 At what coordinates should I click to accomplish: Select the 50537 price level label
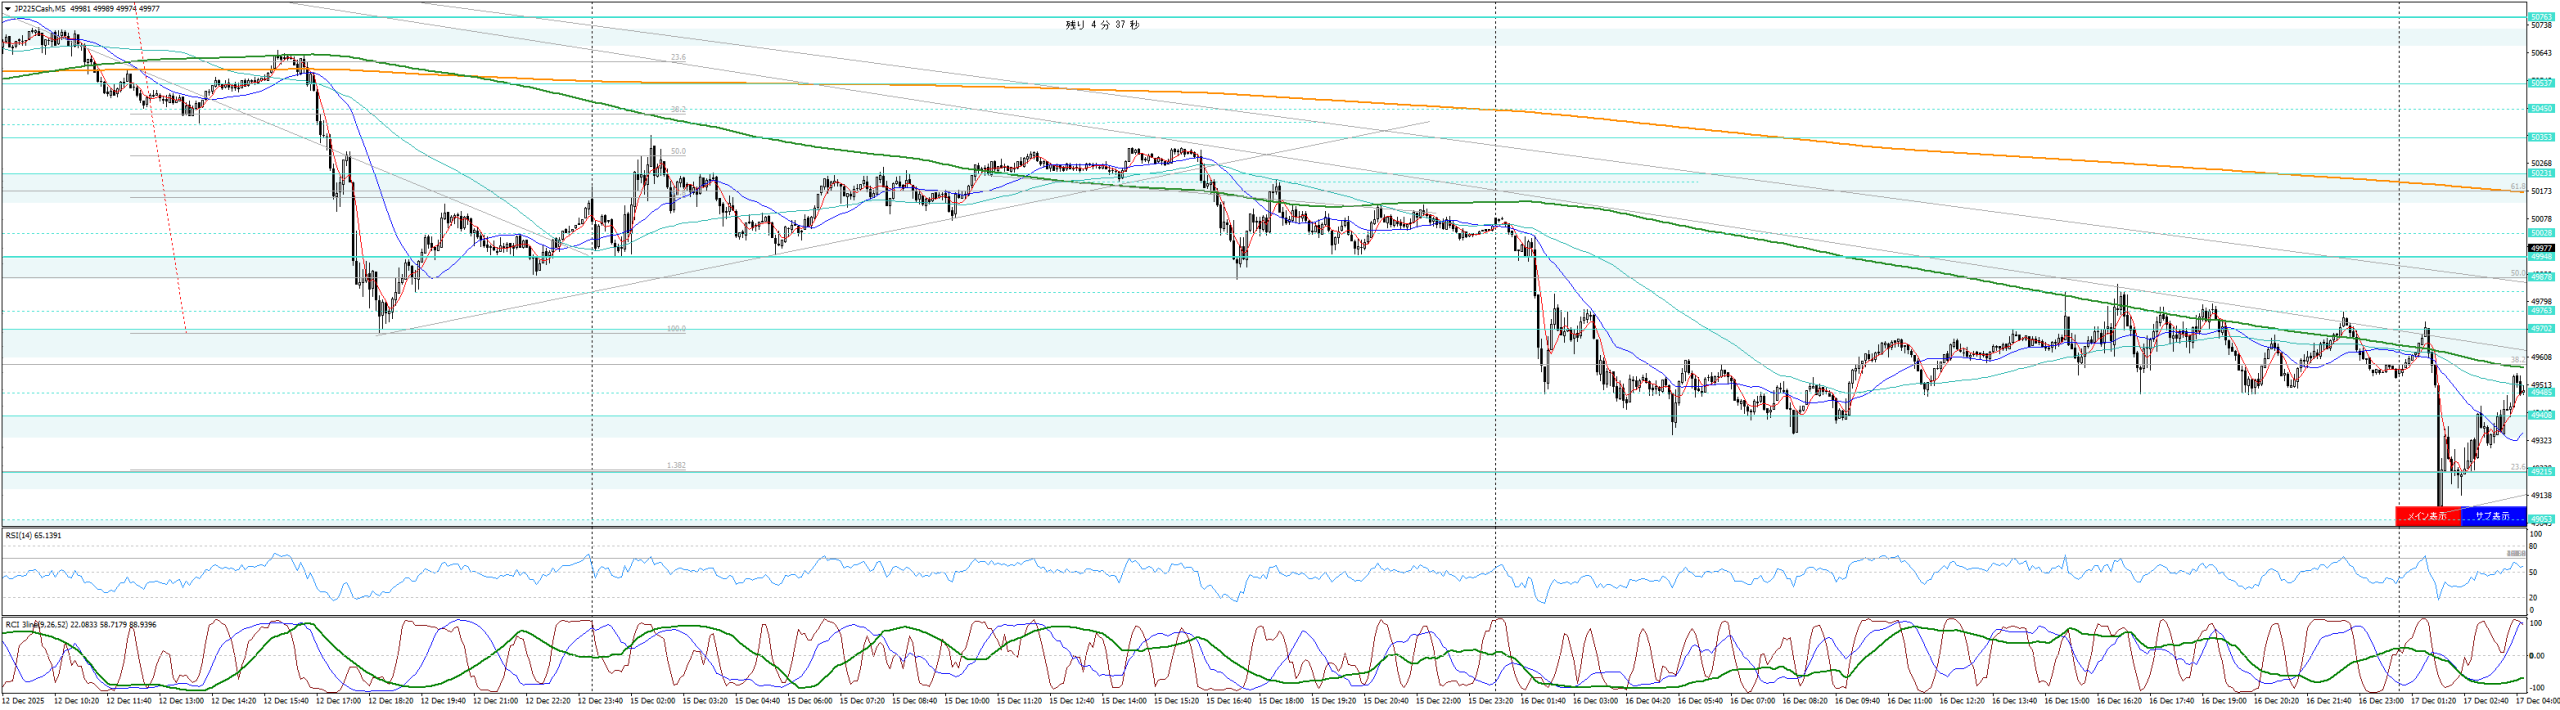[x=2540, y=83]
